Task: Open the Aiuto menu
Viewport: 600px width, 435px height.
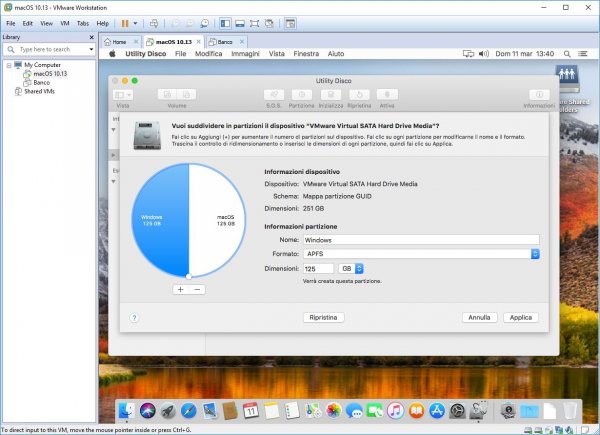Action: tap(336, 54)
